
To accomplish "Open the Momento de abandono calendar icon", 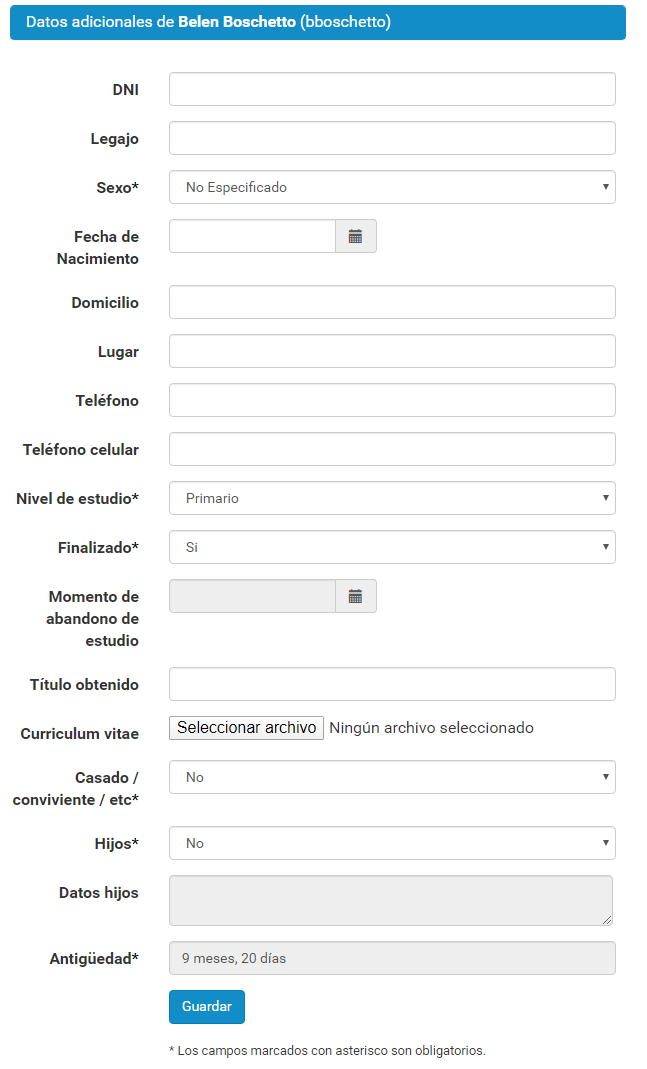I will coord(355,597).
